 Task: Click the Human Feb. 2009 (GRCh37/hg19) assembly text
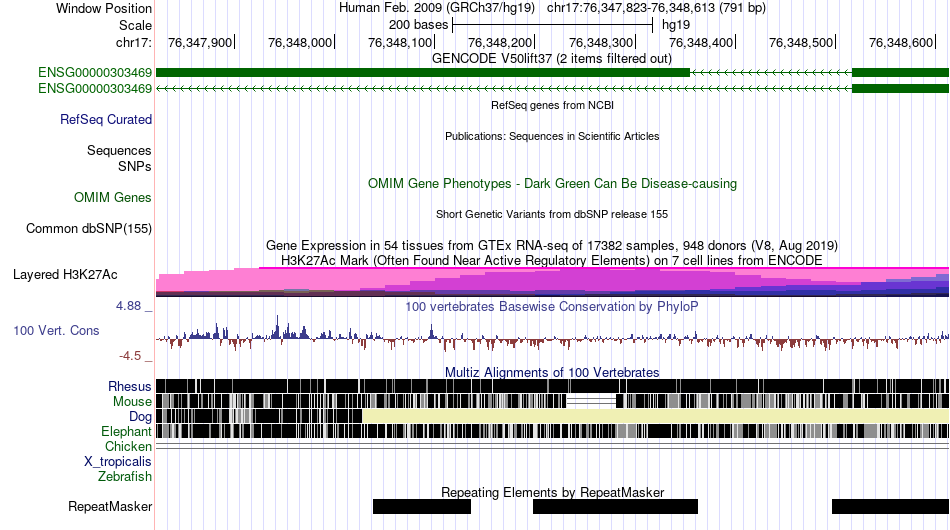(437, 8)
